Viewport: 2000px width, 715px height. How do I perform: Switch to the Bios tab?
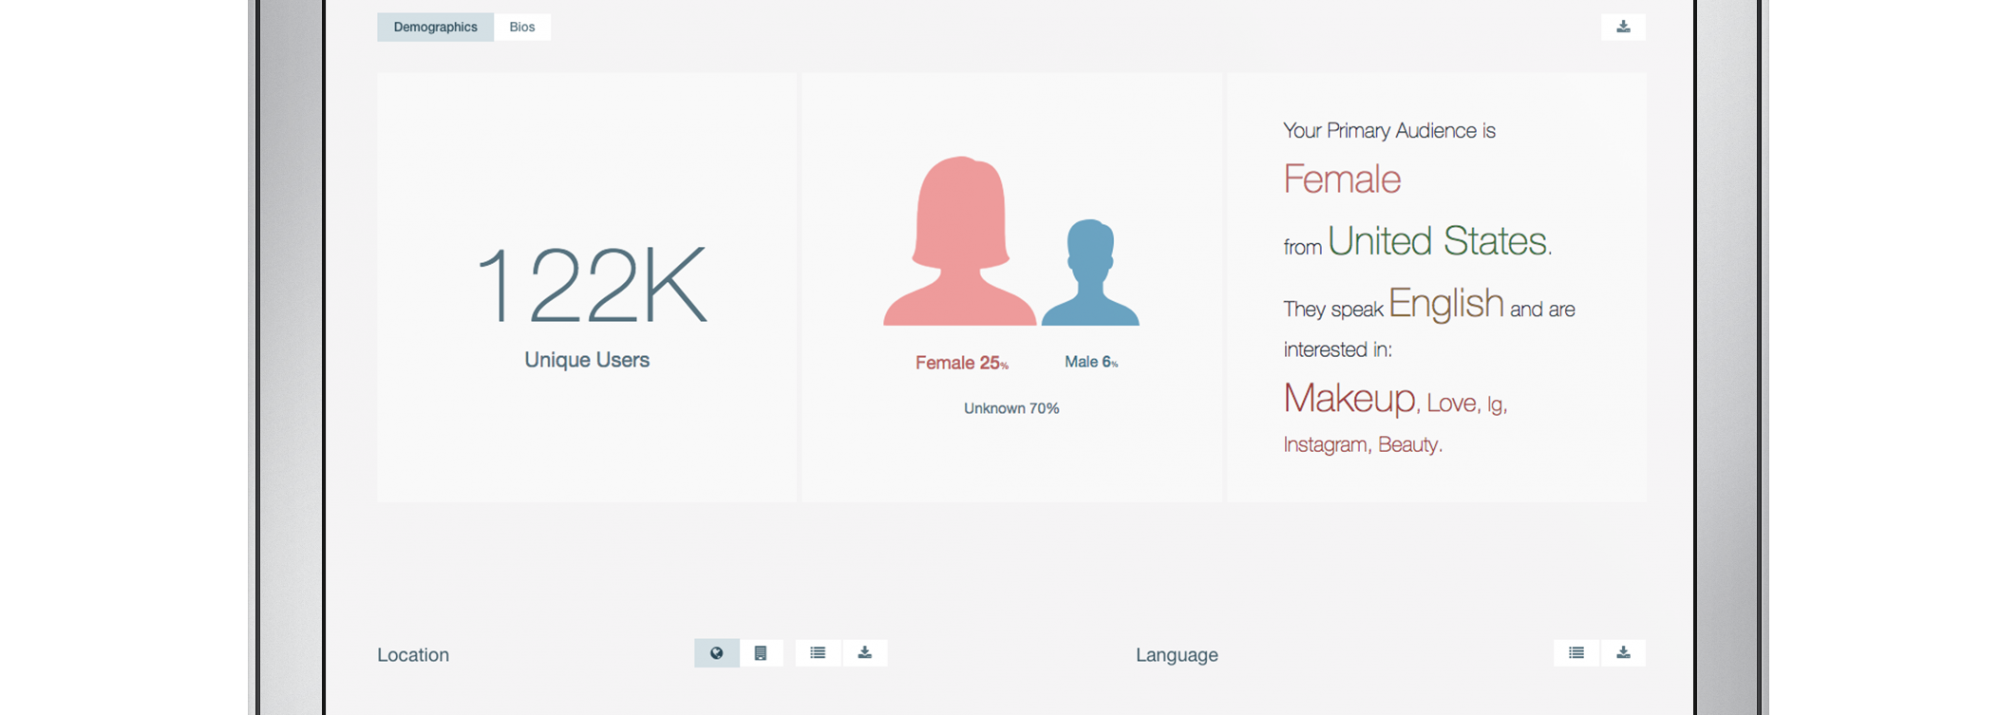click(522, 27)
